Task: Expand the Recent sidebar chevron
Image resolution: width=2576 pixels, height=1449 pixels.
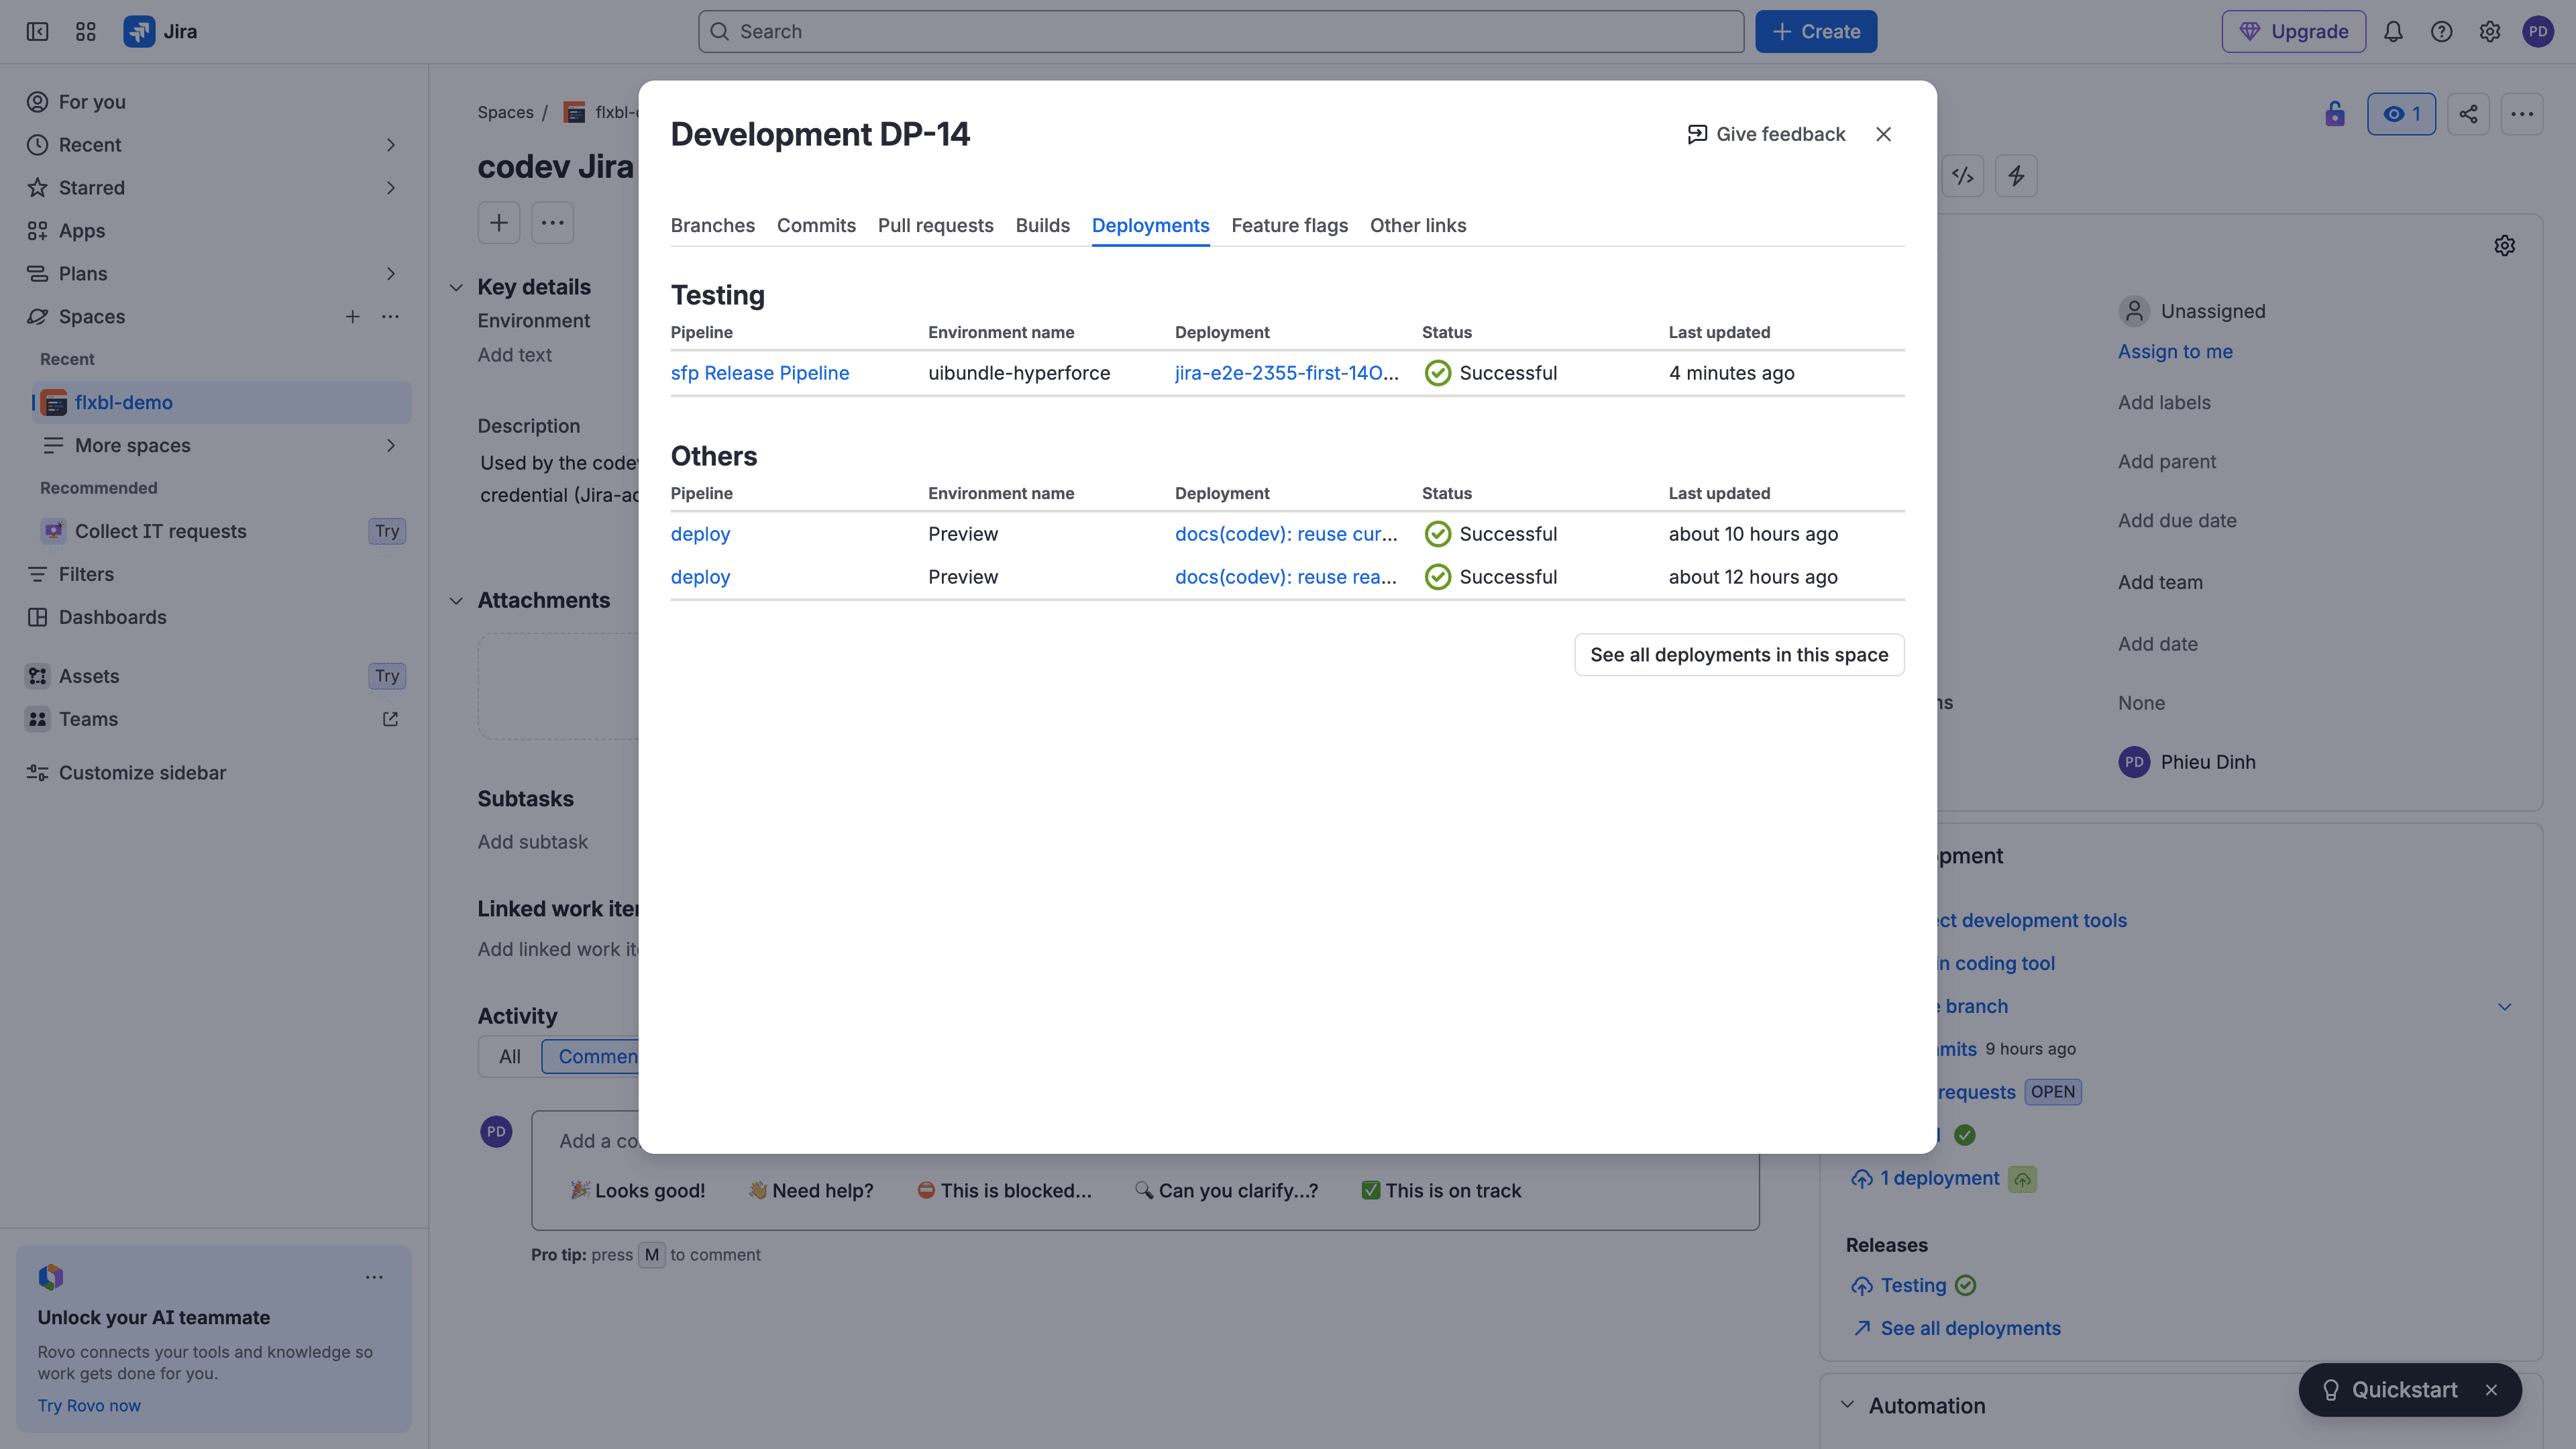Action: pyautogui.click(x=390, y=145)
